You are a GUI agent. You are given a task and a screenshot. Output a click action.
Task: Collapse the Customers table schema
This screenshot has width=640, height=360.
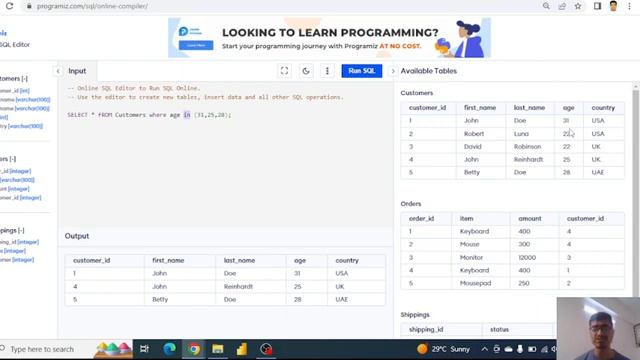pyautogui.click(x=24, y=78)
